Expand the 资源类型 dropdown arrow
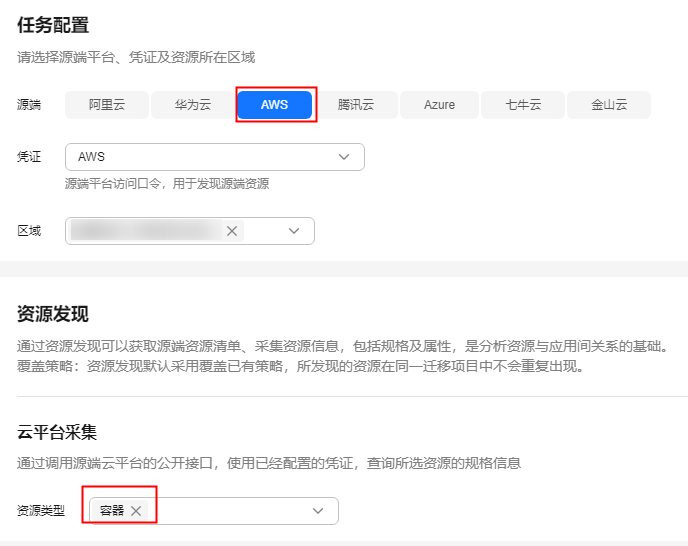Screen dimensions: 688x546 click(318, 511)
